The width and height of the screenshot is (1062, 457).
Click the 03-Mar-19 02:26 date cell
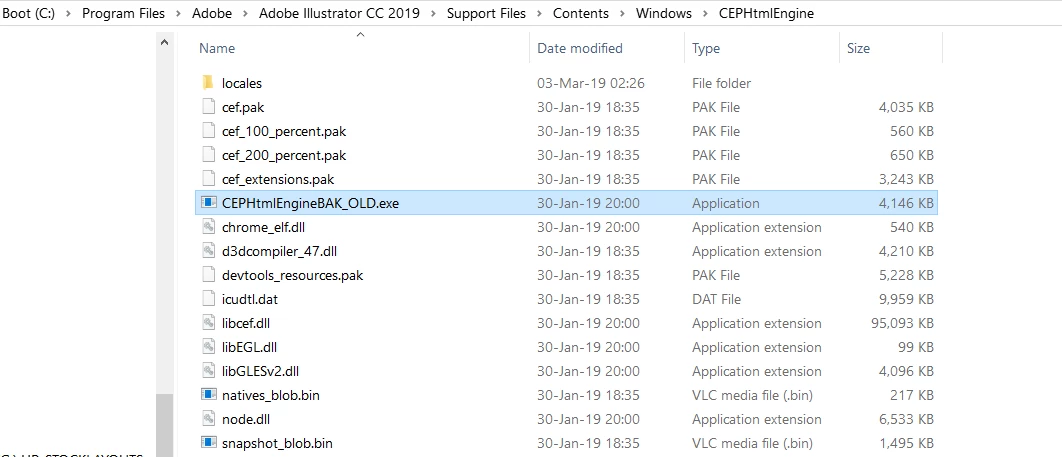point(591,83)
